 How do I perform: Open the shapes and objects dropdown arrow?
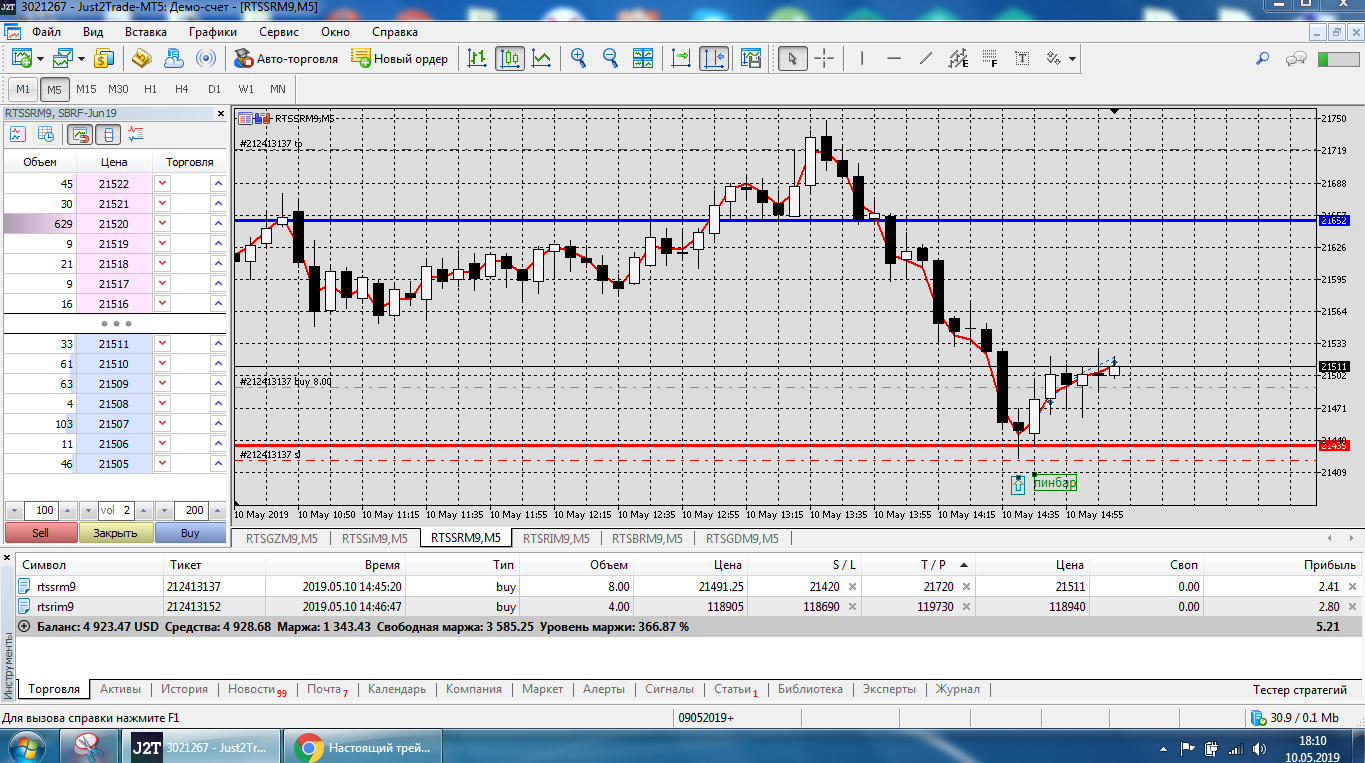click(x=1072, y=59)
